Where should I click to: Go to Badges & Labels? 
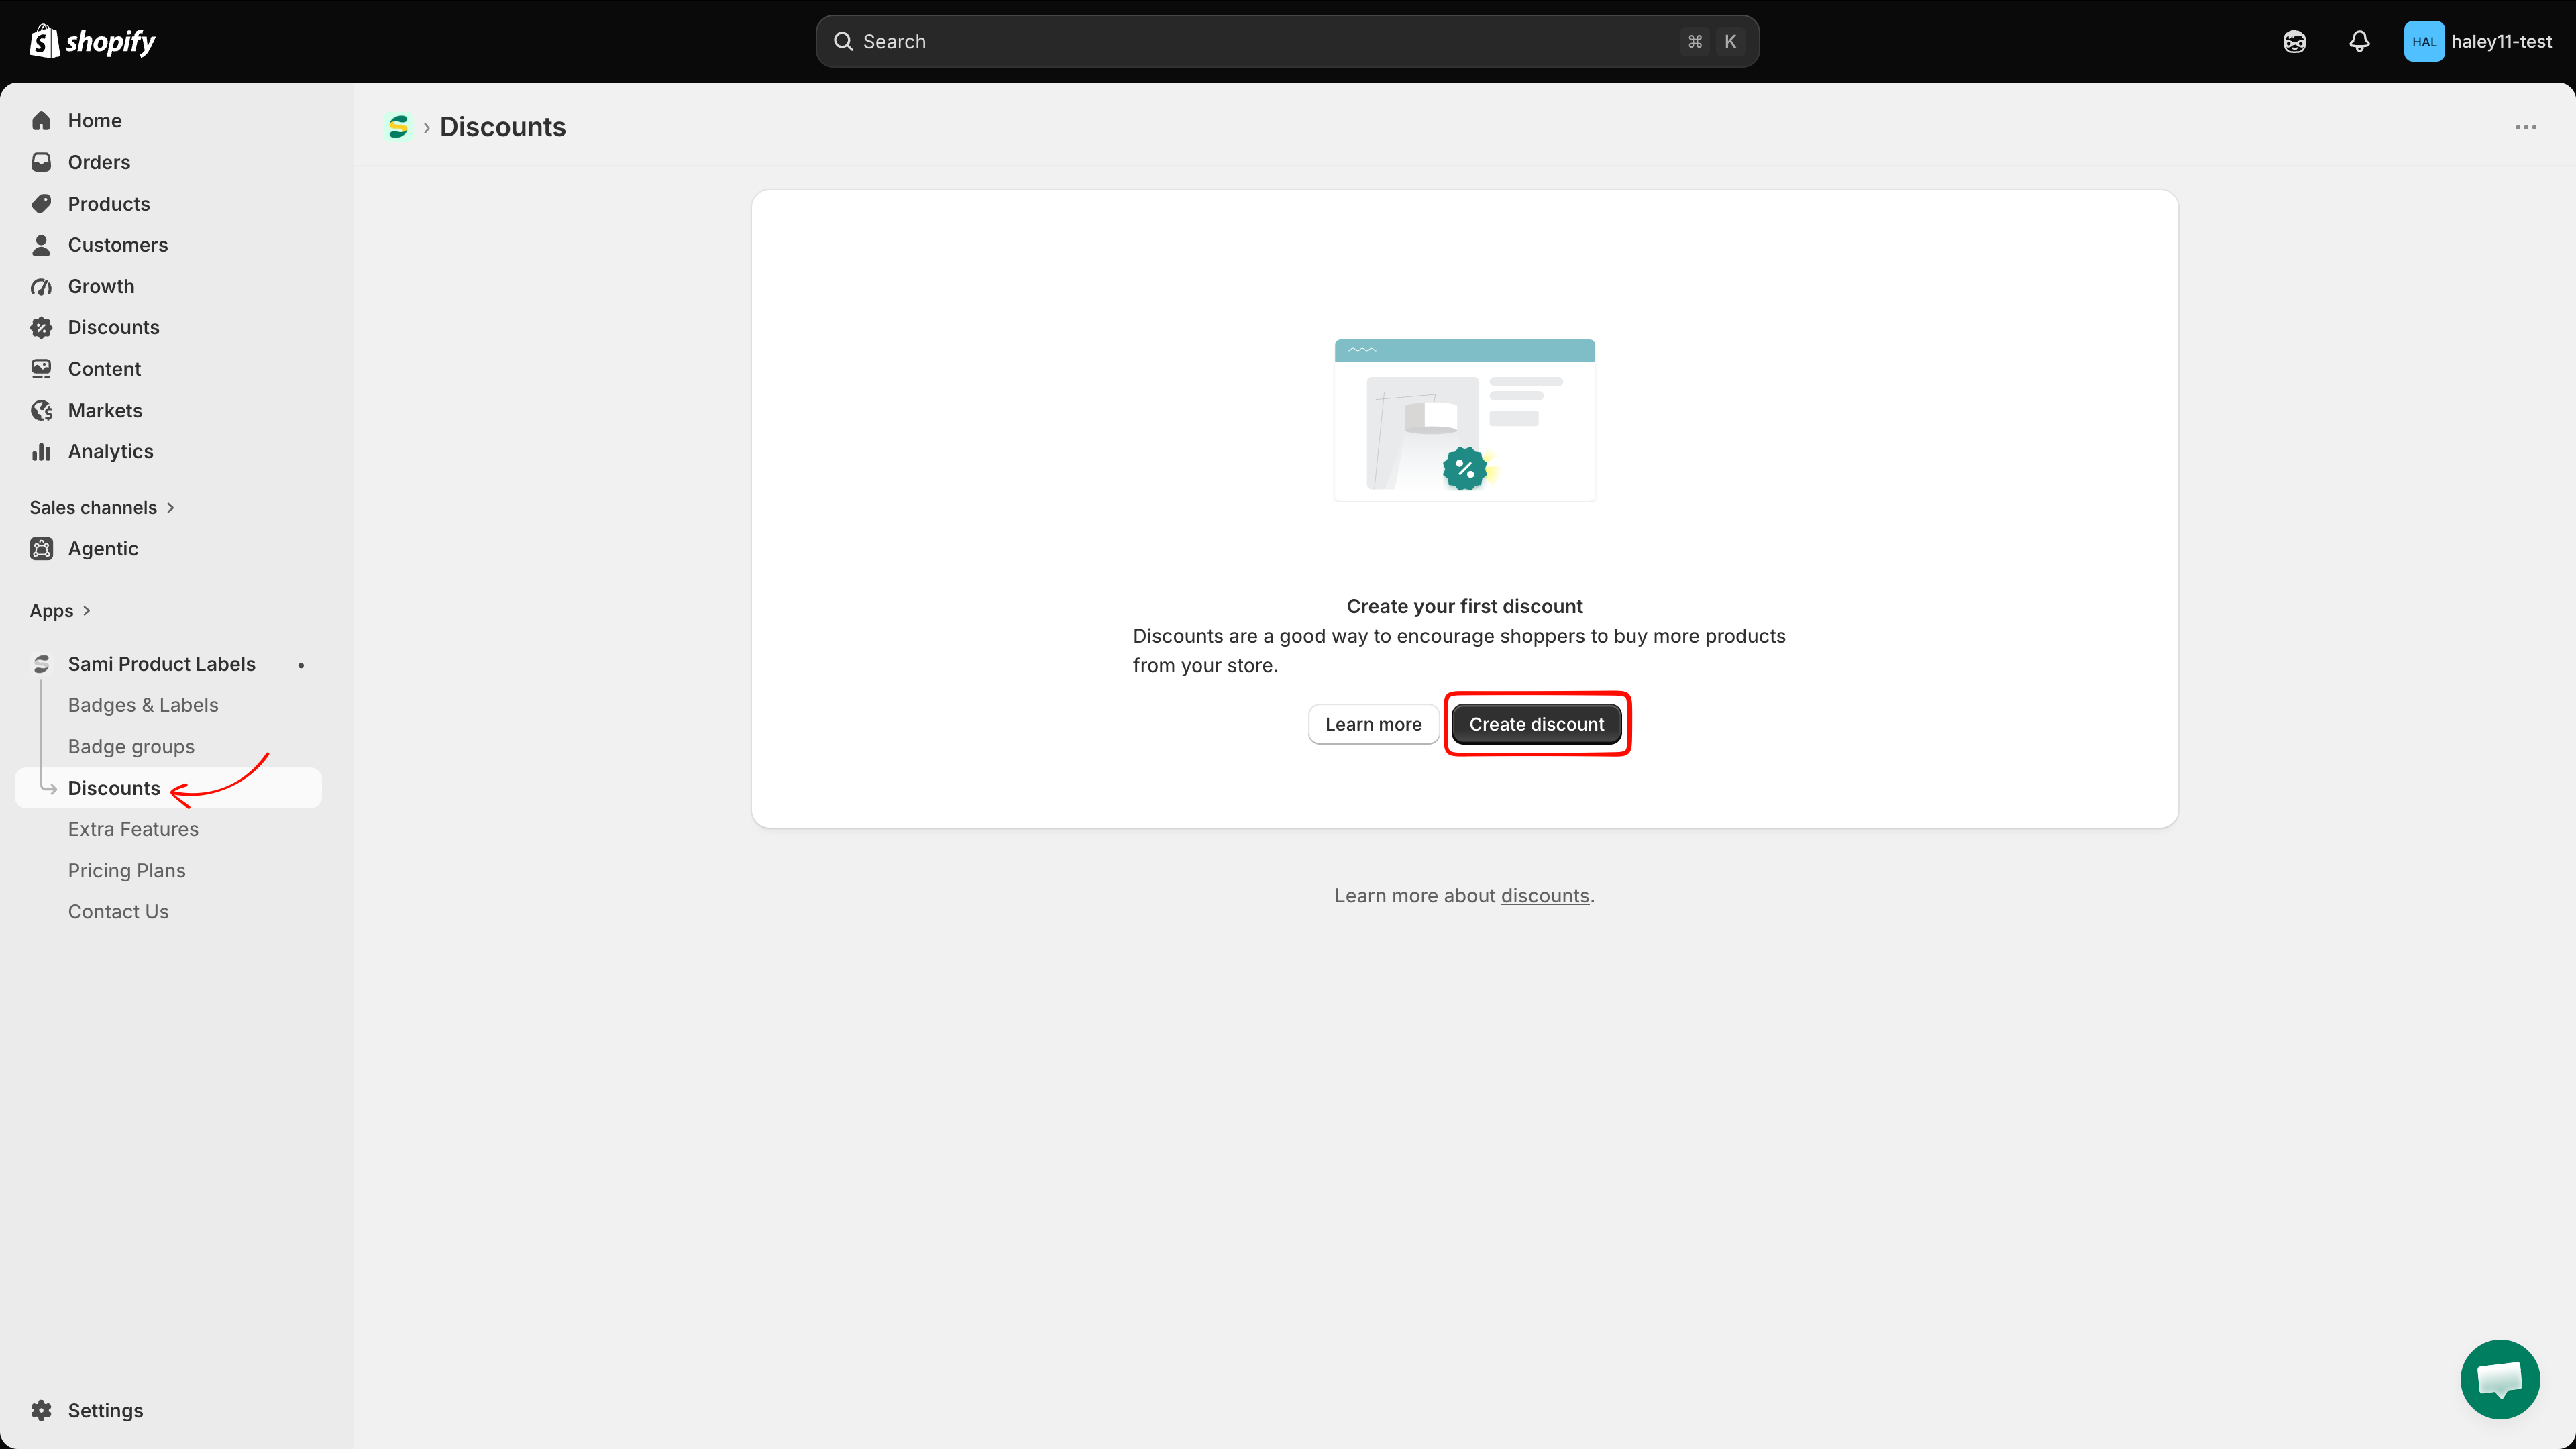(x=143, y=705)
